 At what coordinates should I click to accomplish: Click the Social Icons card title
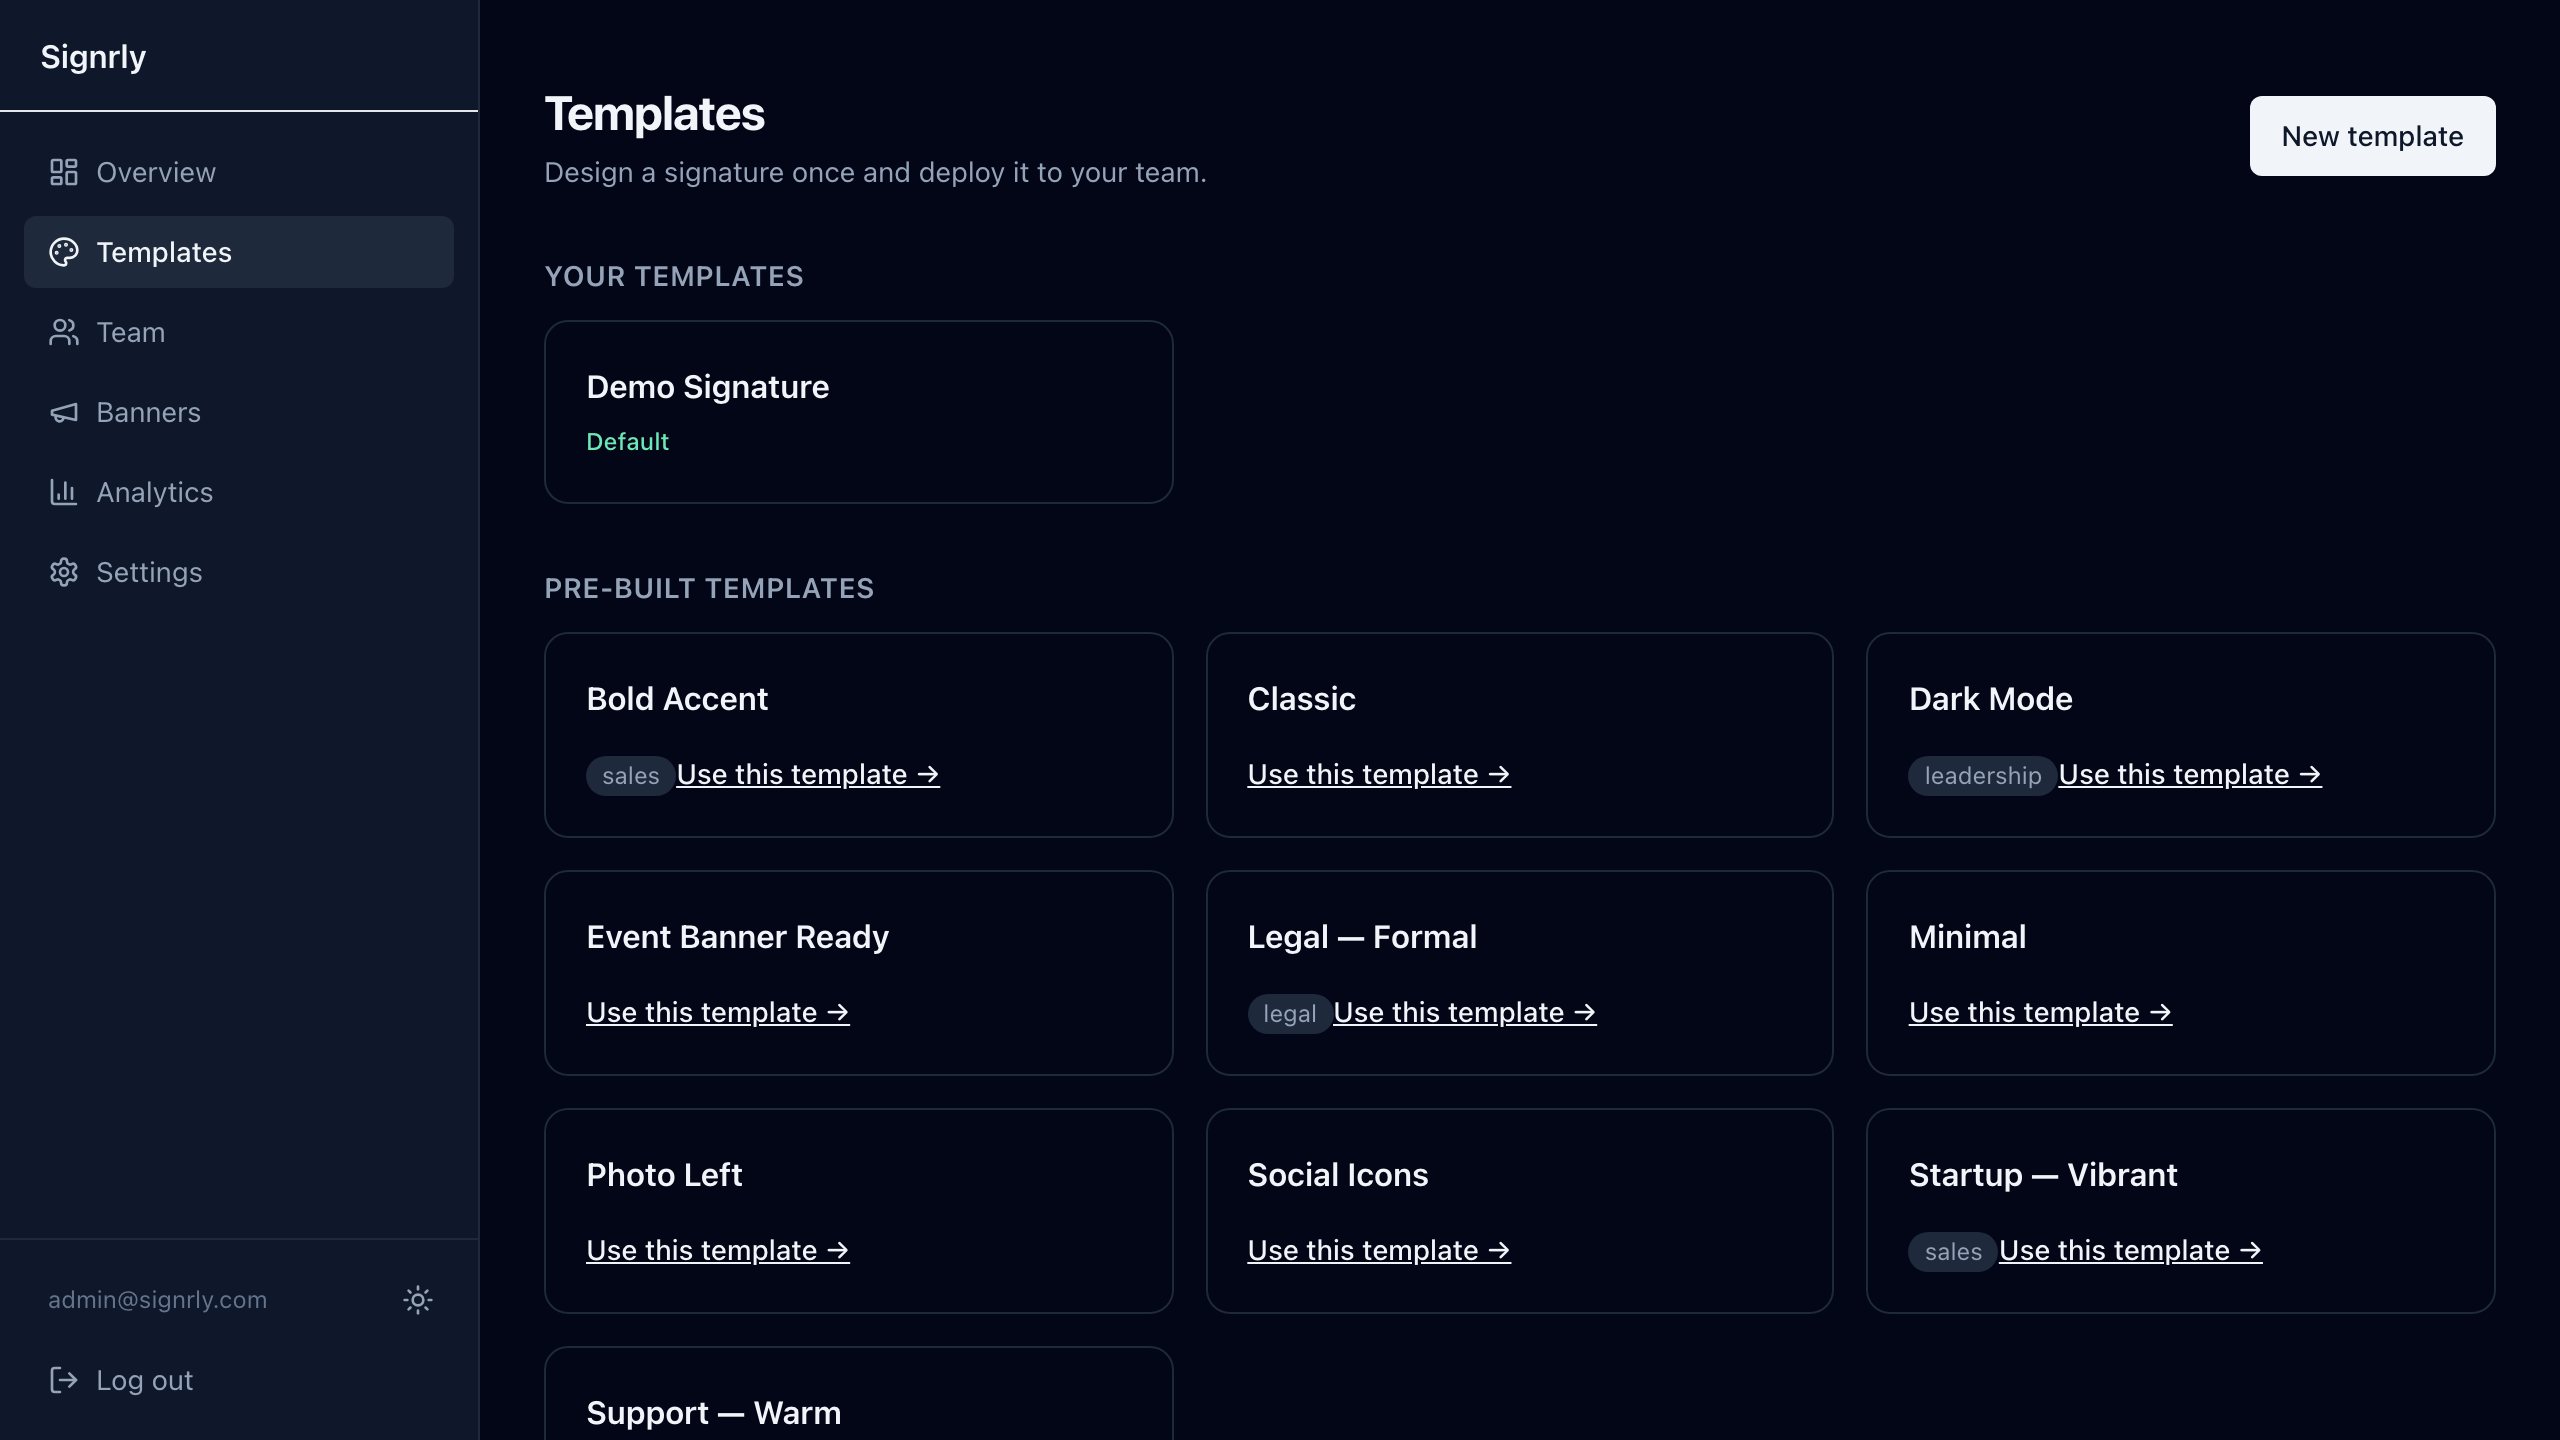click(1338, 1175)
